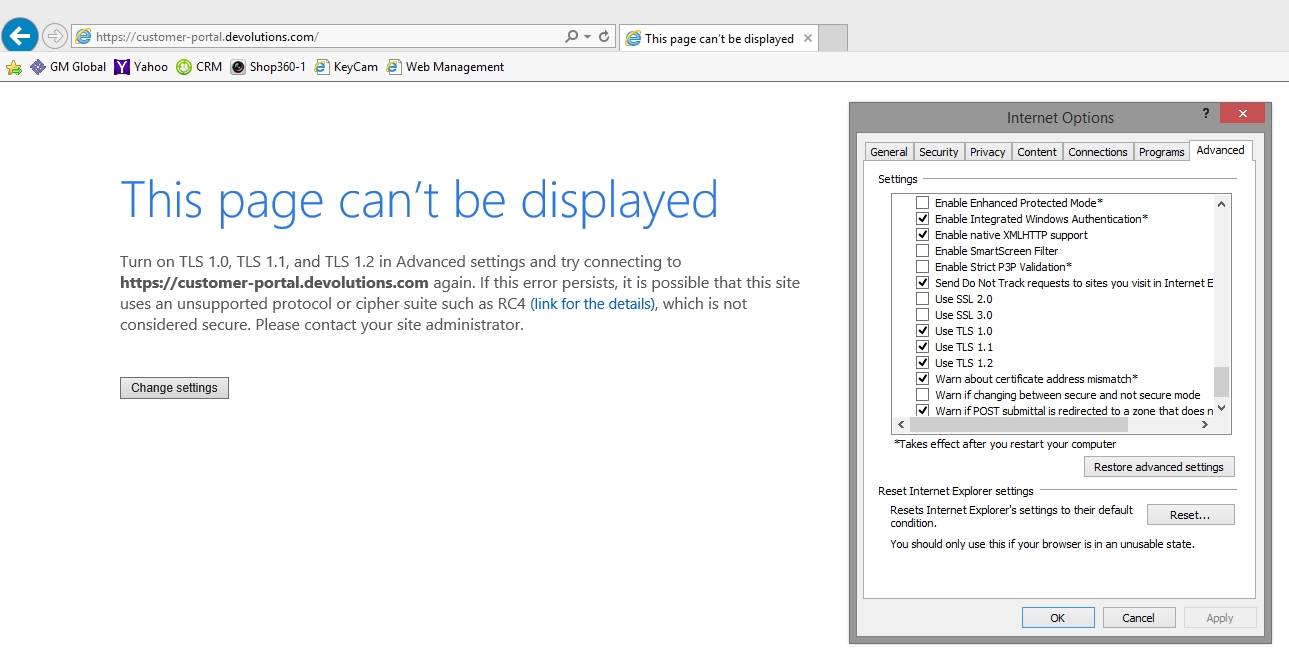Open the address bar autocomplete dropdown arrow
This screenshot has width=1289, height=665.
coord(587,37)
